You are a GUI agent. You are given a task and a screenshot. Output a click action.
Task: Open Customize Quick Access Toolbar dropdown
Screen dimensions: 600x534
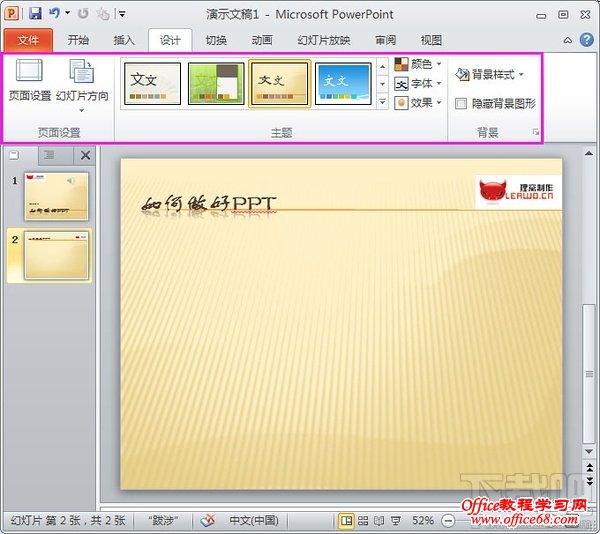[122, 14]
